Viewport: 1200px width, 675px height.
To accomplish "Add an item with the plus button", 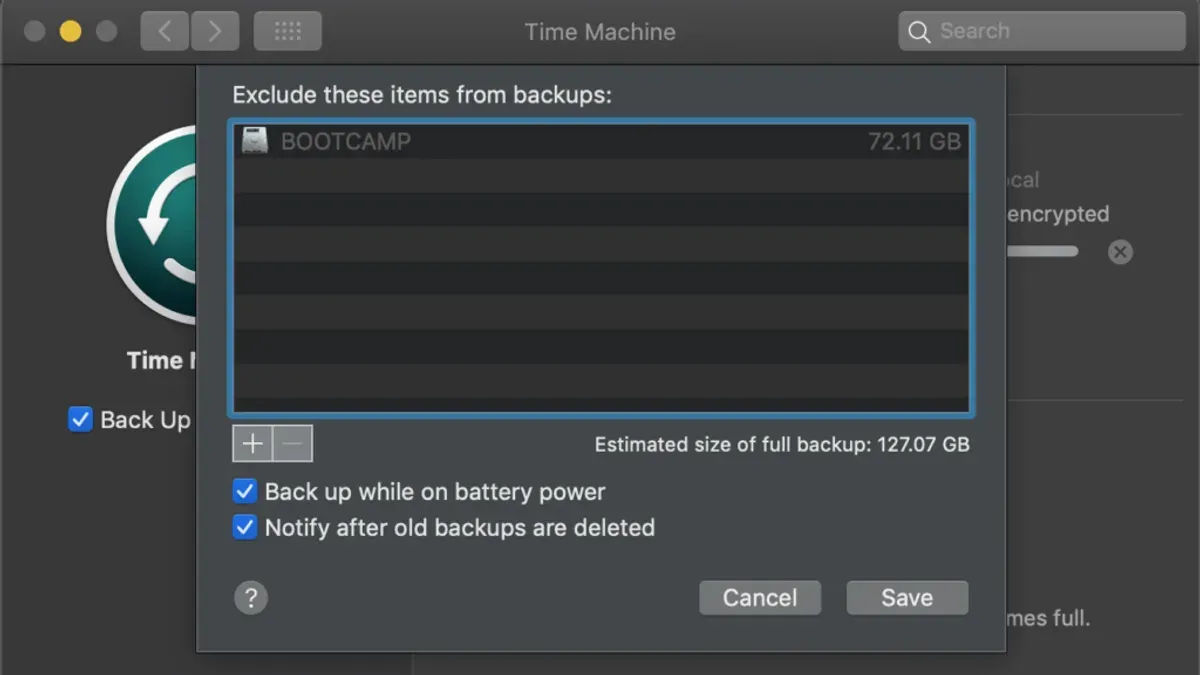I will [x=253, y=443].
